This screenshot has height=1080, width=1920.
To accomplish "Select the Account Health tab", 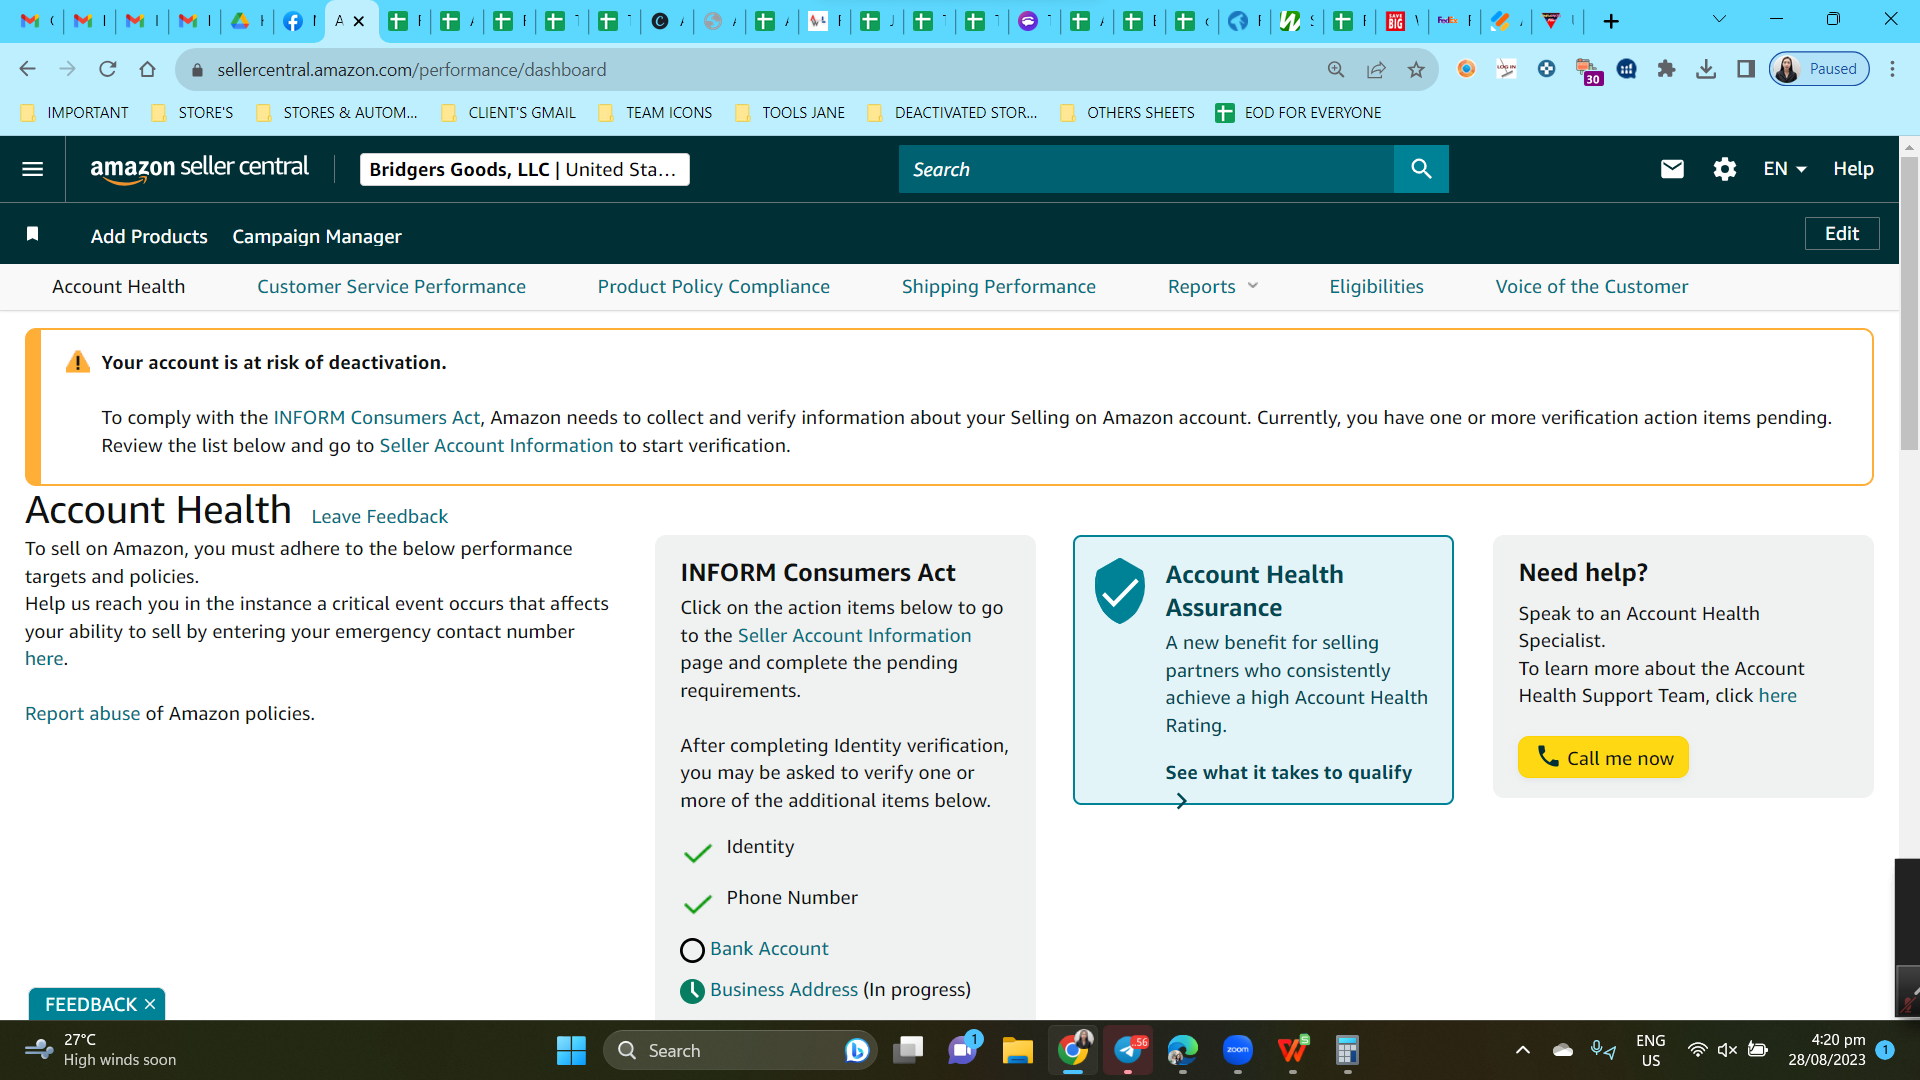I will pyautogui.click(x=119, y=287).
